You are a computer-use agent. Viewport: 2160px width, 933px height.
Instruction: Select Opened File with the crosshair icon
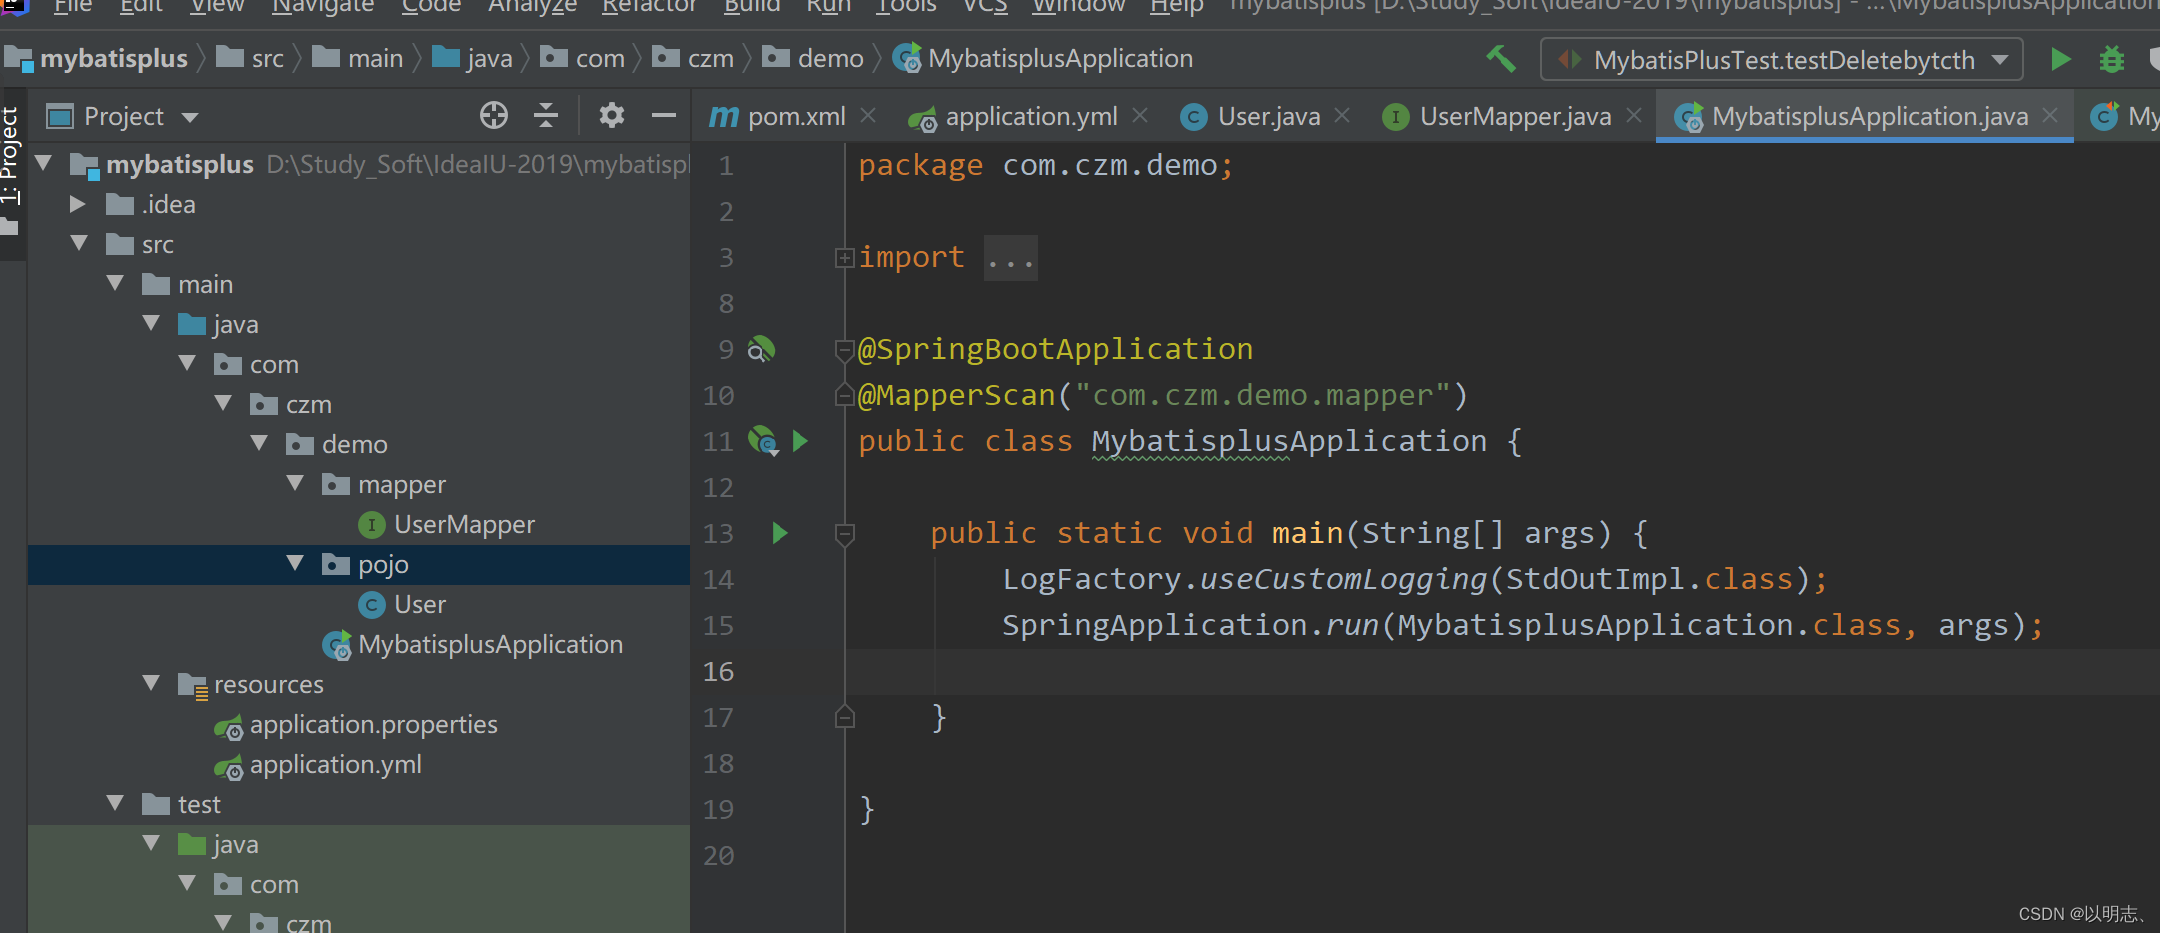pyautogui.click(x=494, y=115)
